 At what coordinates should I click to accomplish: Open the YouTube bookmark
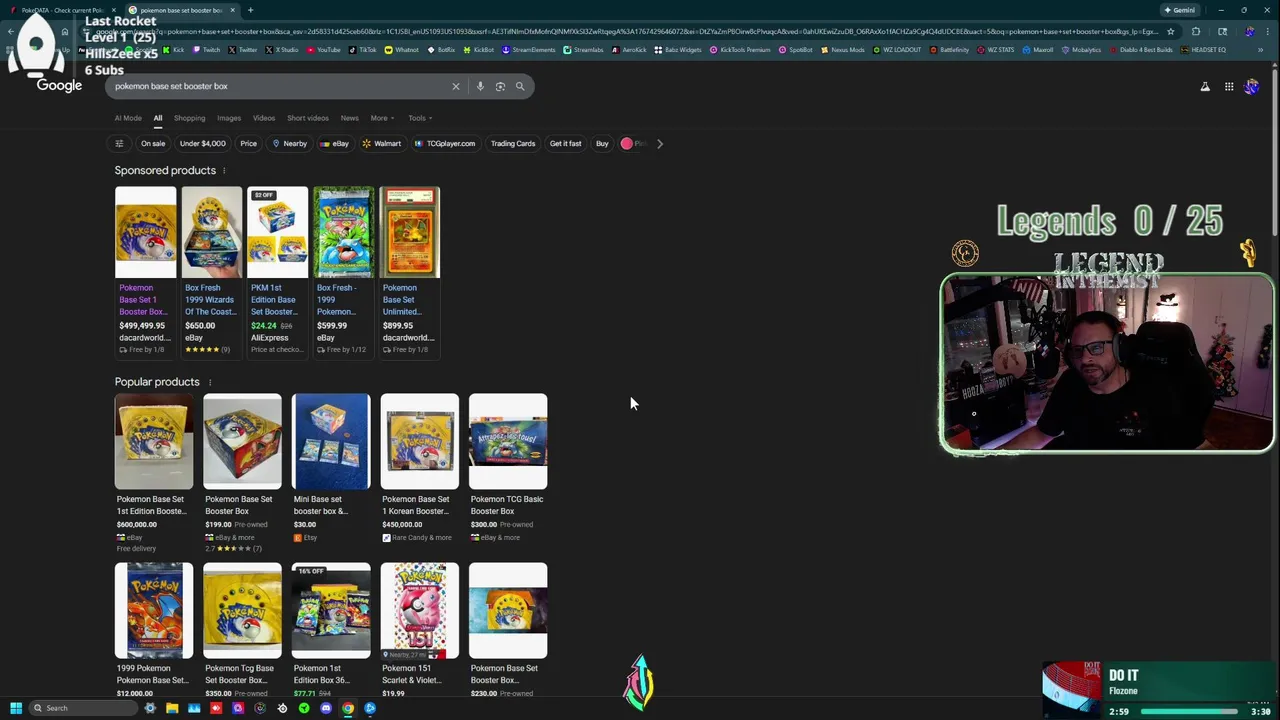click(324, 50)
